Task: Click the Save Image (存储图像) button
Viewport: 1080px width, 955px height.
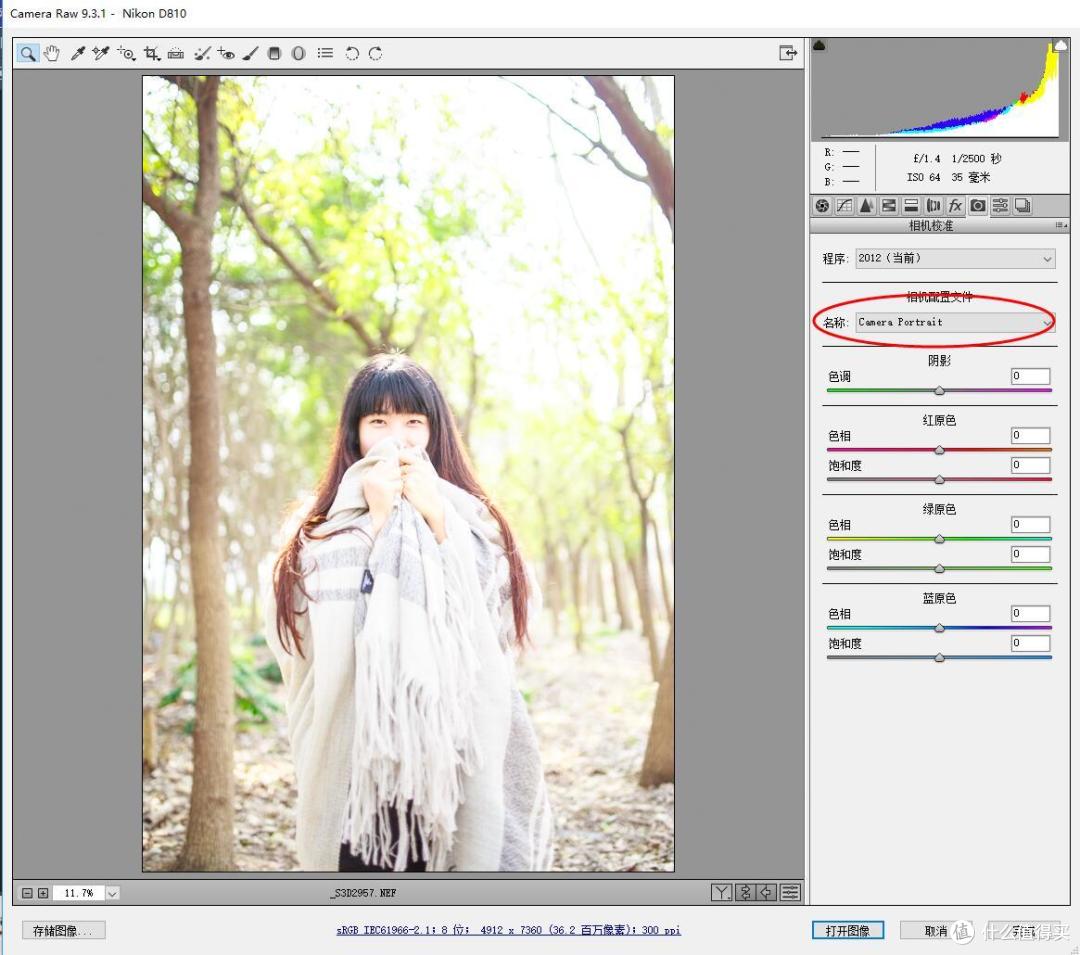Action: [x=63, y=931]
